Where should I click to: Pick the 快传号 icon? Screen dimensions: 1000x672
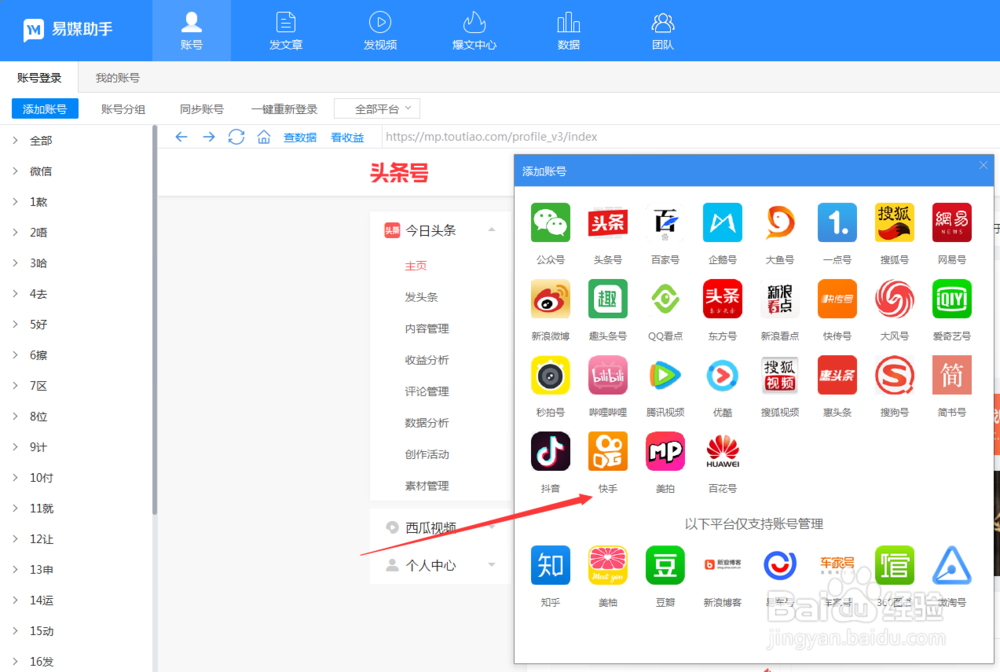coord(837,298)
